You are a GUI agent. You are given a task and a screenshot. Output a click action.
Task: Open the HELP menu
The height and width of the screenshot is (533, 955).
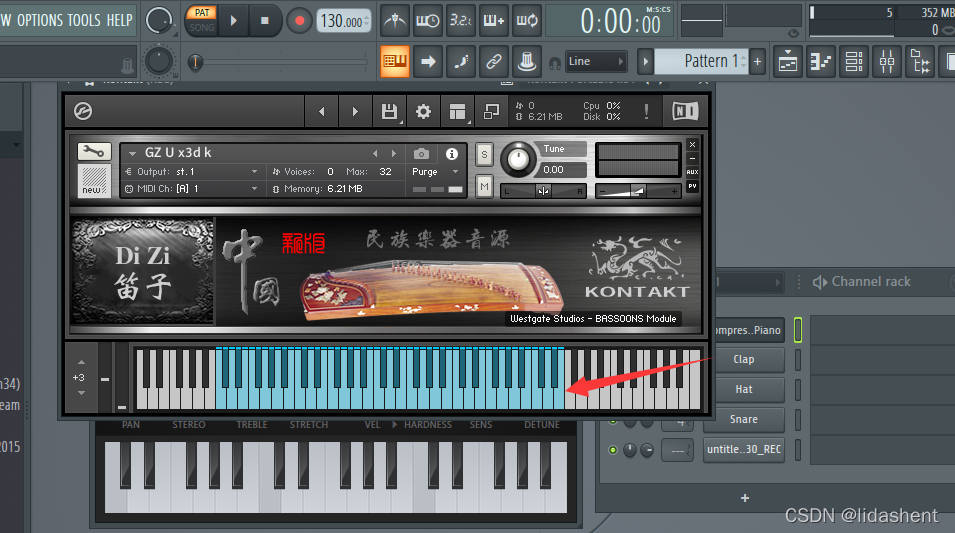click(119, 21)
